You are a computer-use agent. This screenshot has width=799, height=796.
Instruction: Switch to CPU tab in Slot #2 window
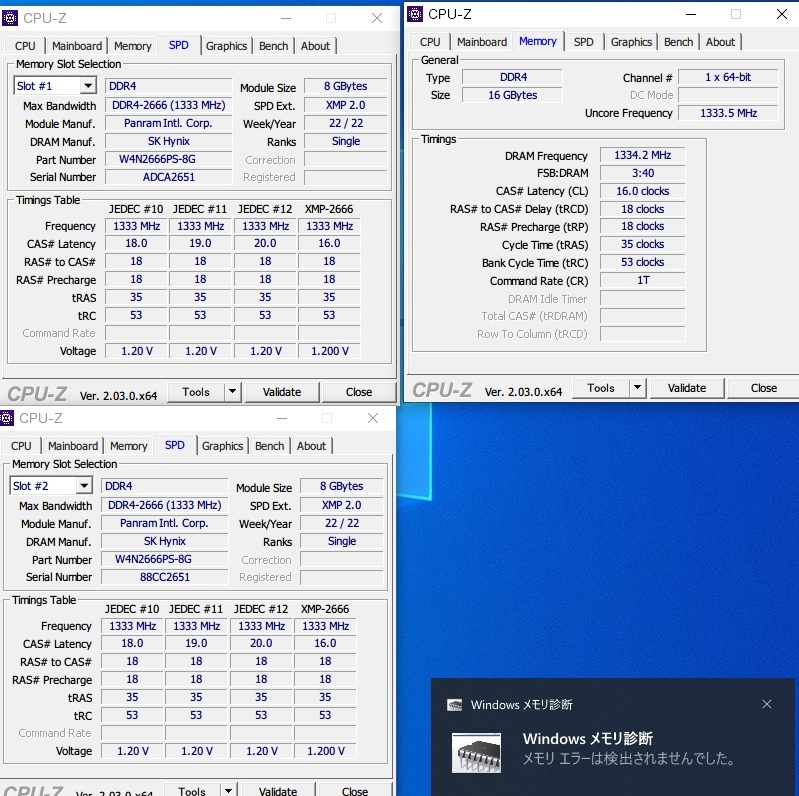pyautogui.click(x=21, y=446)
